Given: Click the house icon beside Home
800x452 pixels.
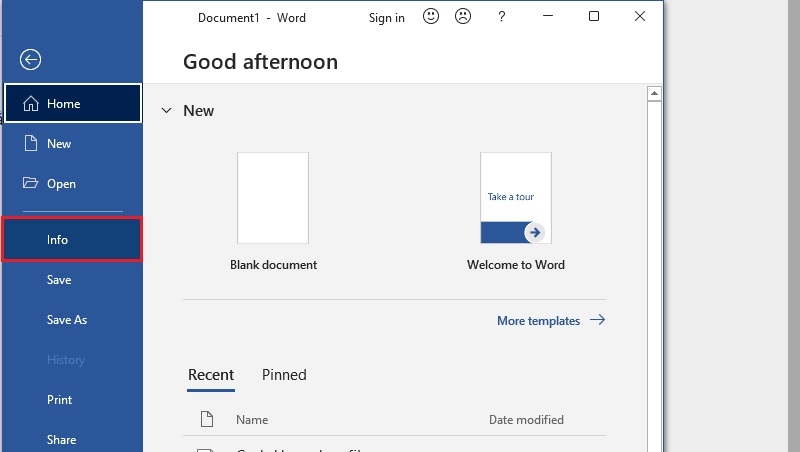Looking at the screenshot, I should coord(31,104).
